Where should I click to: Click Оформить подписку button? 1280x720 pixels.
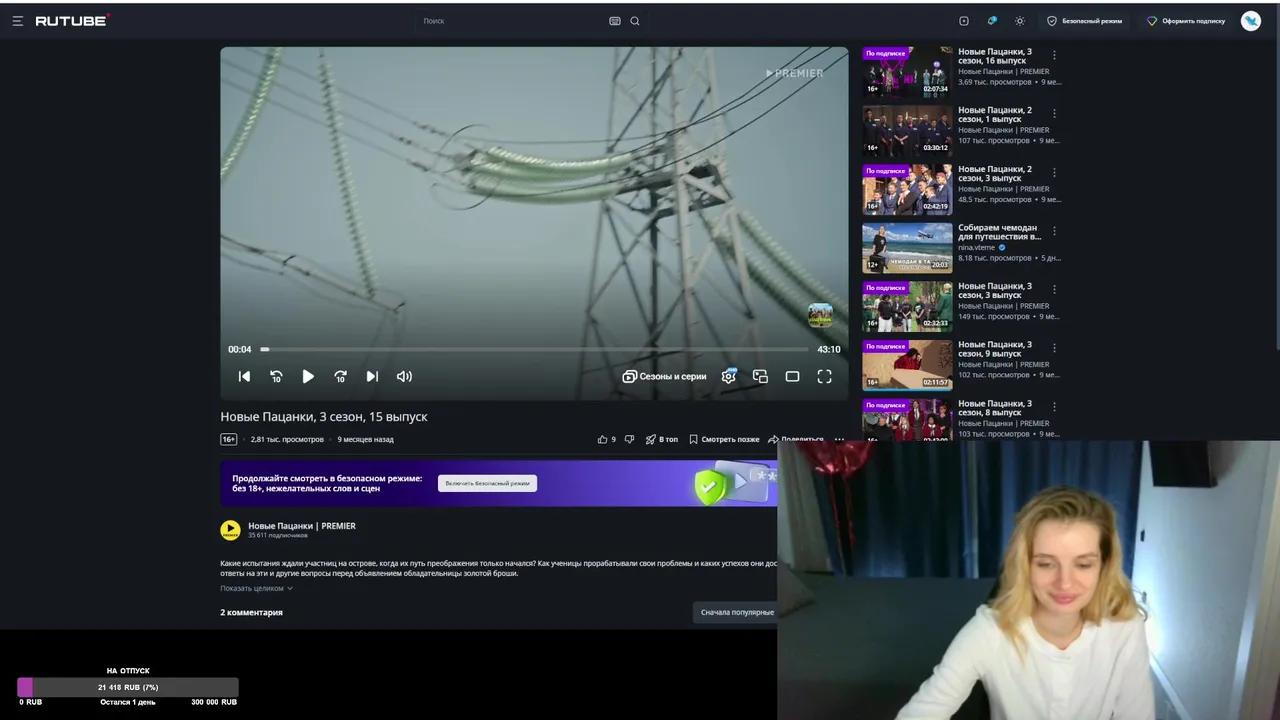click(1186, 21)
